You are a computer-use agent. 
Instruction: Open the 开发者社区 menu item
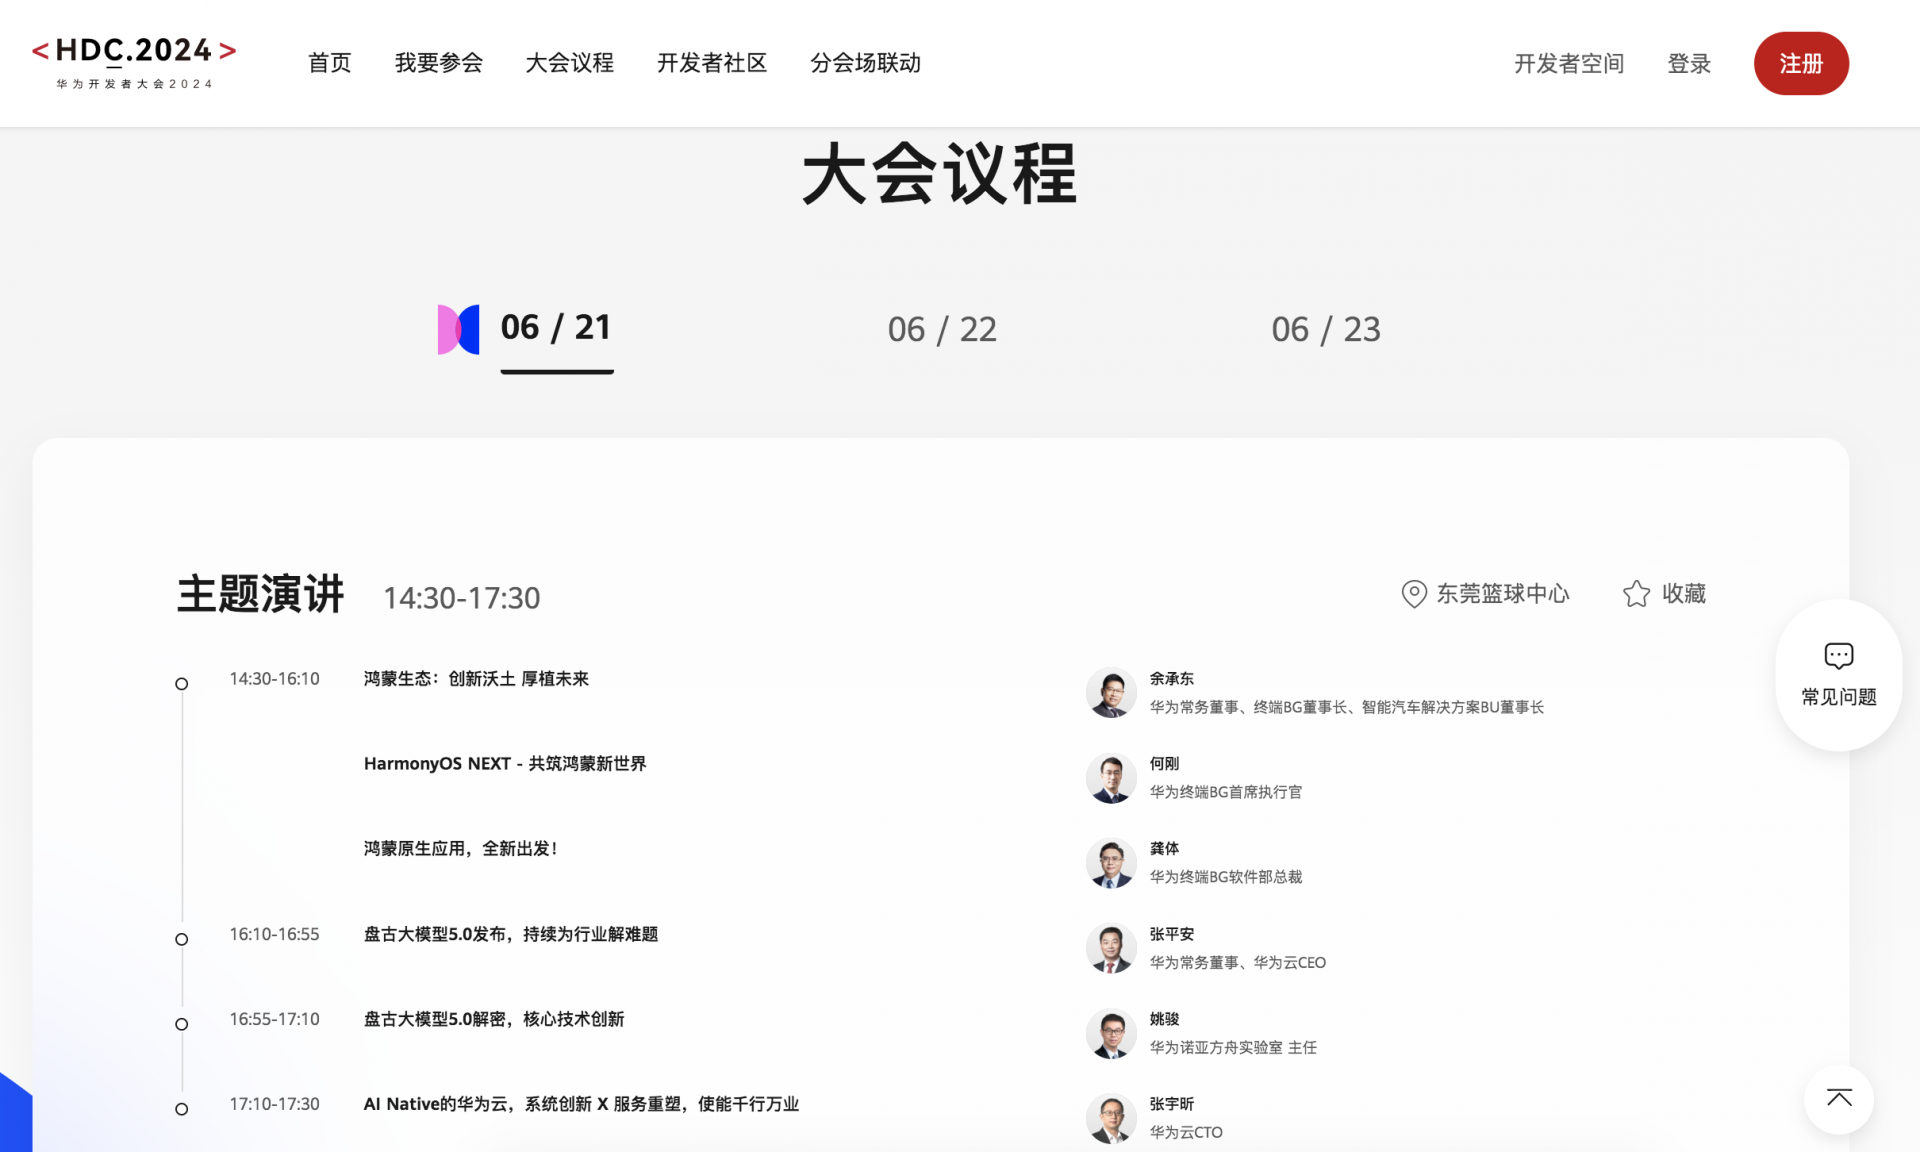click(x=711, y=63)
